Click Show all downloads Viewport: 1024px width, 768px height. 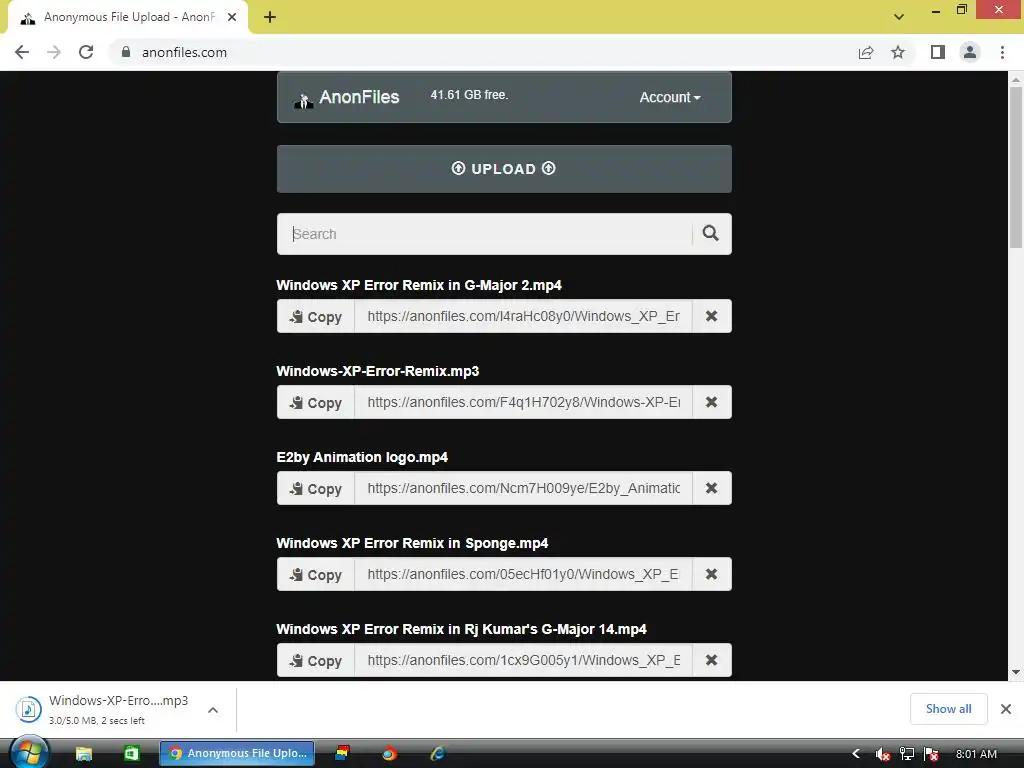[948, 709]
